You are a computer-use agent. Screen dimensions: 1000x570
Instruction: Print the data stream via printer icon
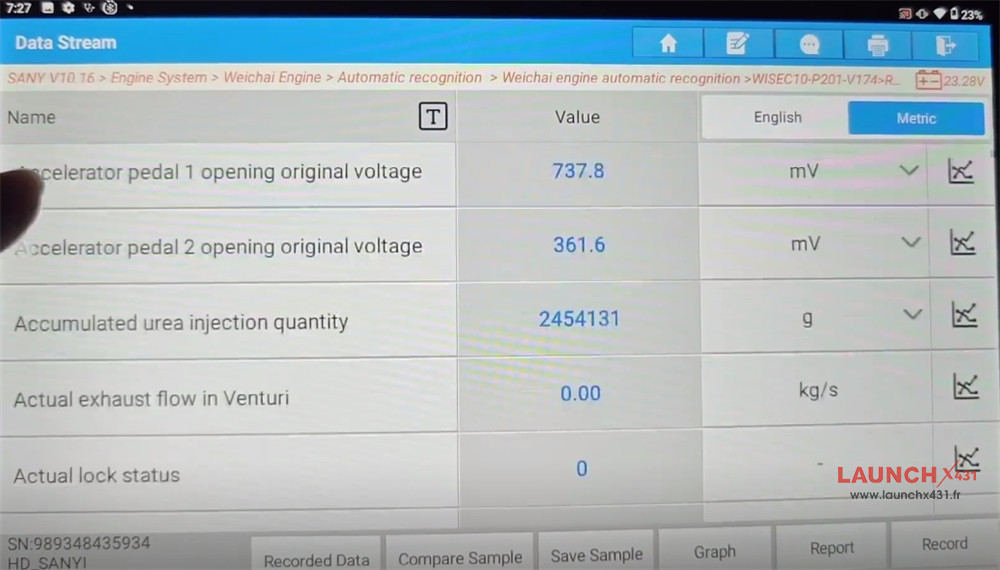click(878, 45)
